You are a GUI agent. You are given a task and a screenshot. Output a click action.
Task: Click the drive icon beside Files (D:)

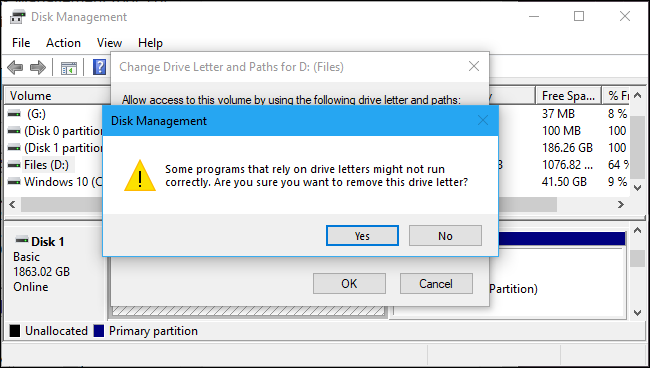click(x=14, y=165)
